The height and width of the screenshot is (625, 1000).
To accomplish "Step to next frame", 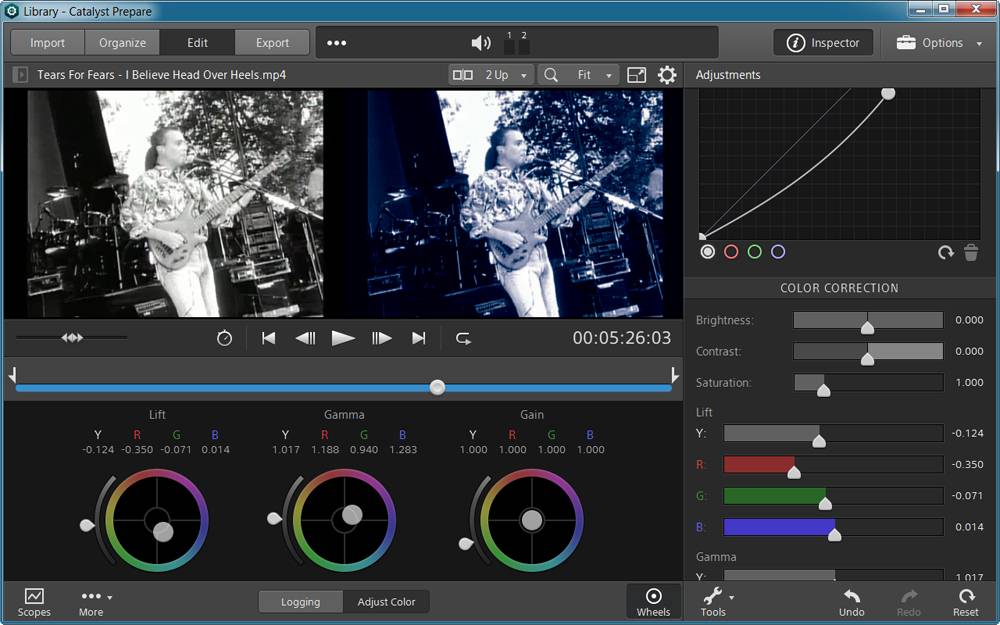I will [381, 338].
